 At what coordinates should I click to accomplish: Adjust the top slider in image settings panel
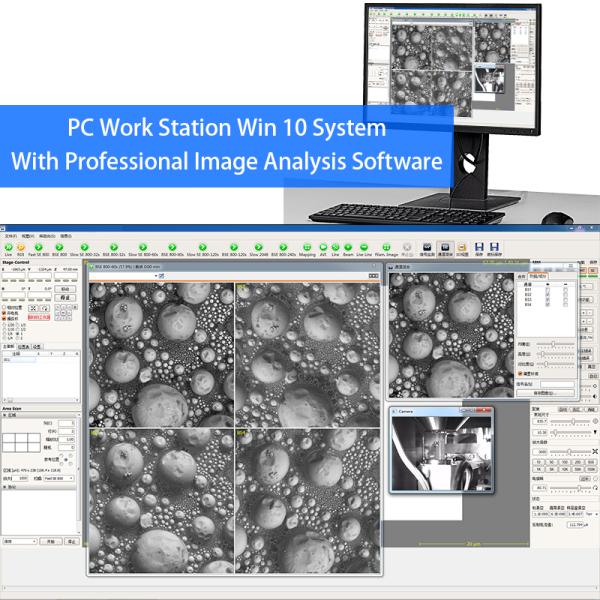[555, 343]
